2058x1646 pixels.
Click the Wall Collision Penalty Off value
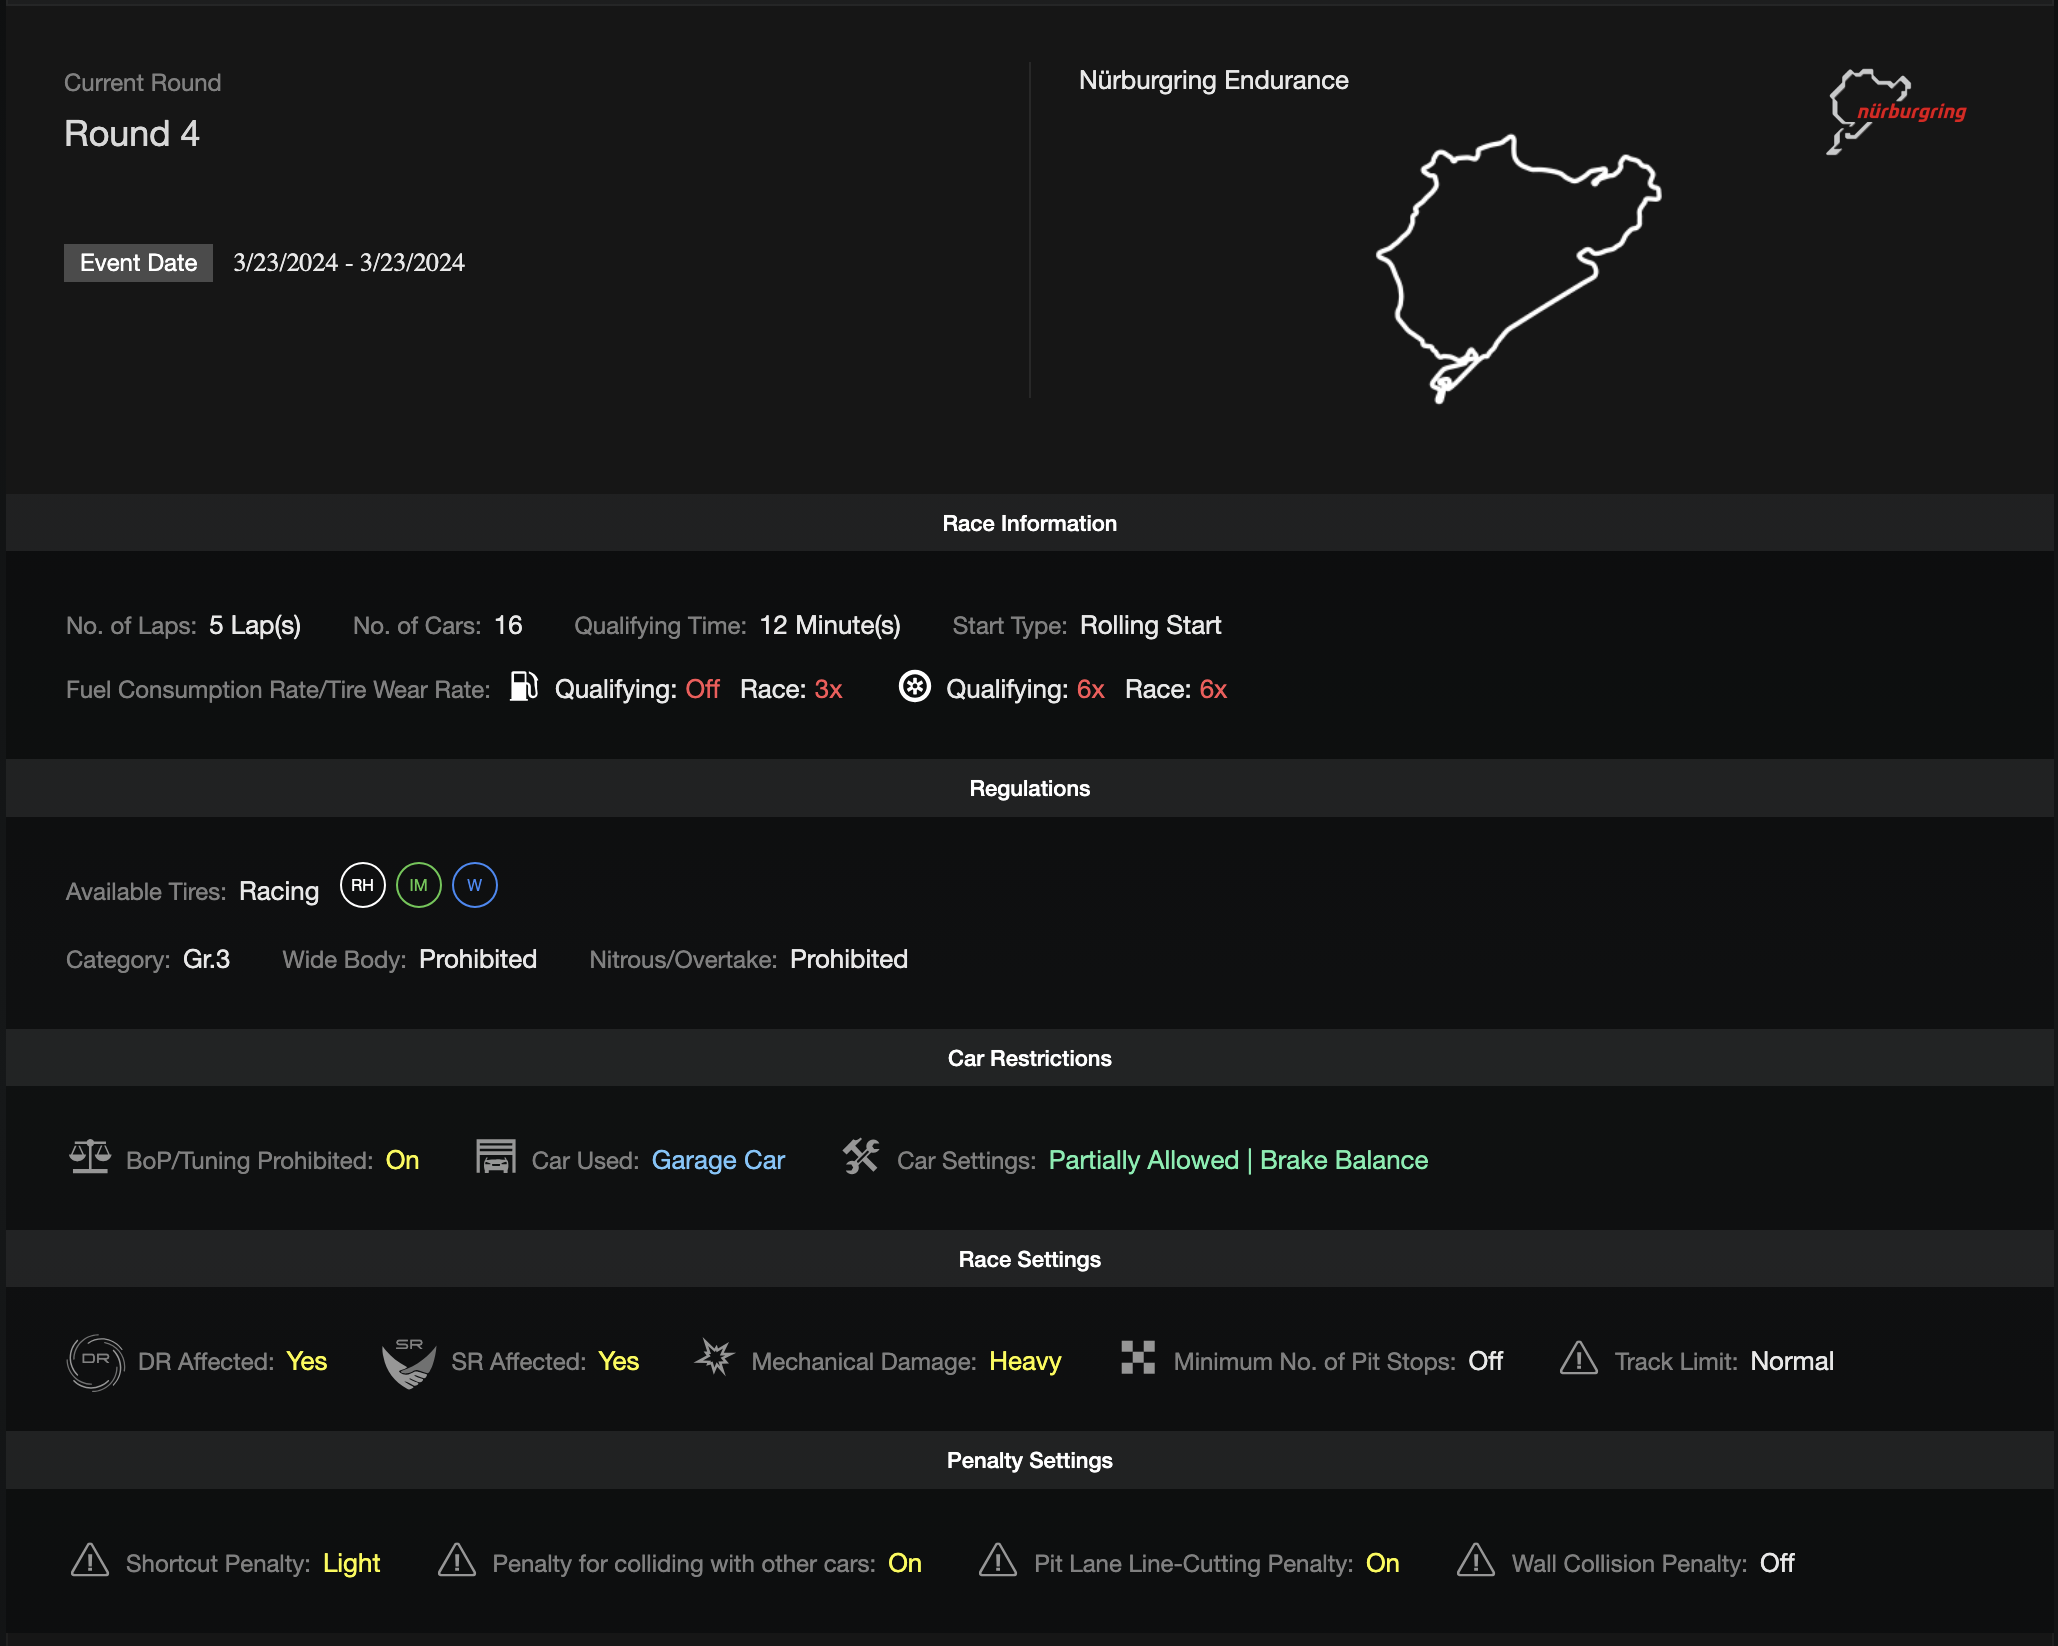1777,1564
